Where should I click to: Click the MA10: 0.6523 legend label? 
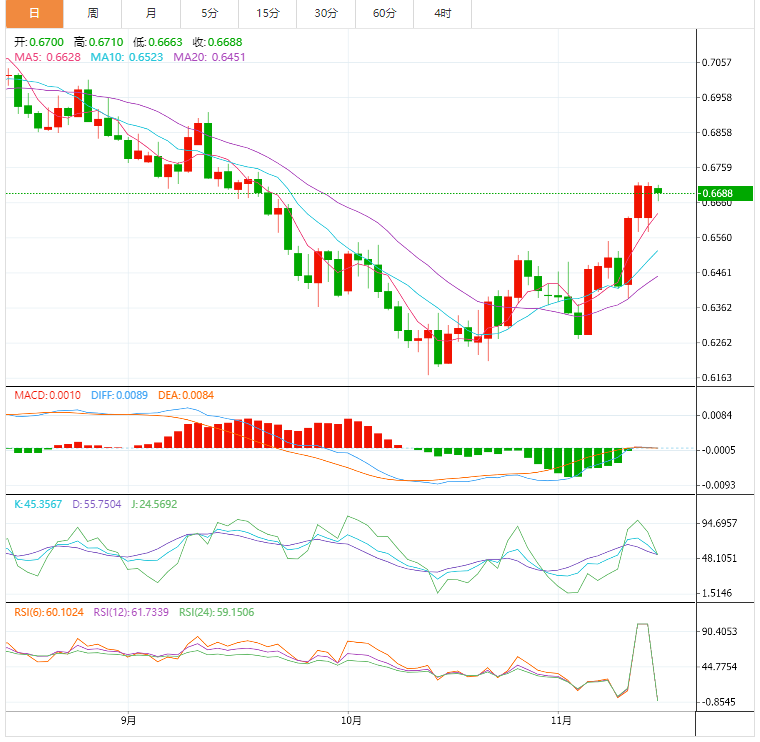[127, 57]
